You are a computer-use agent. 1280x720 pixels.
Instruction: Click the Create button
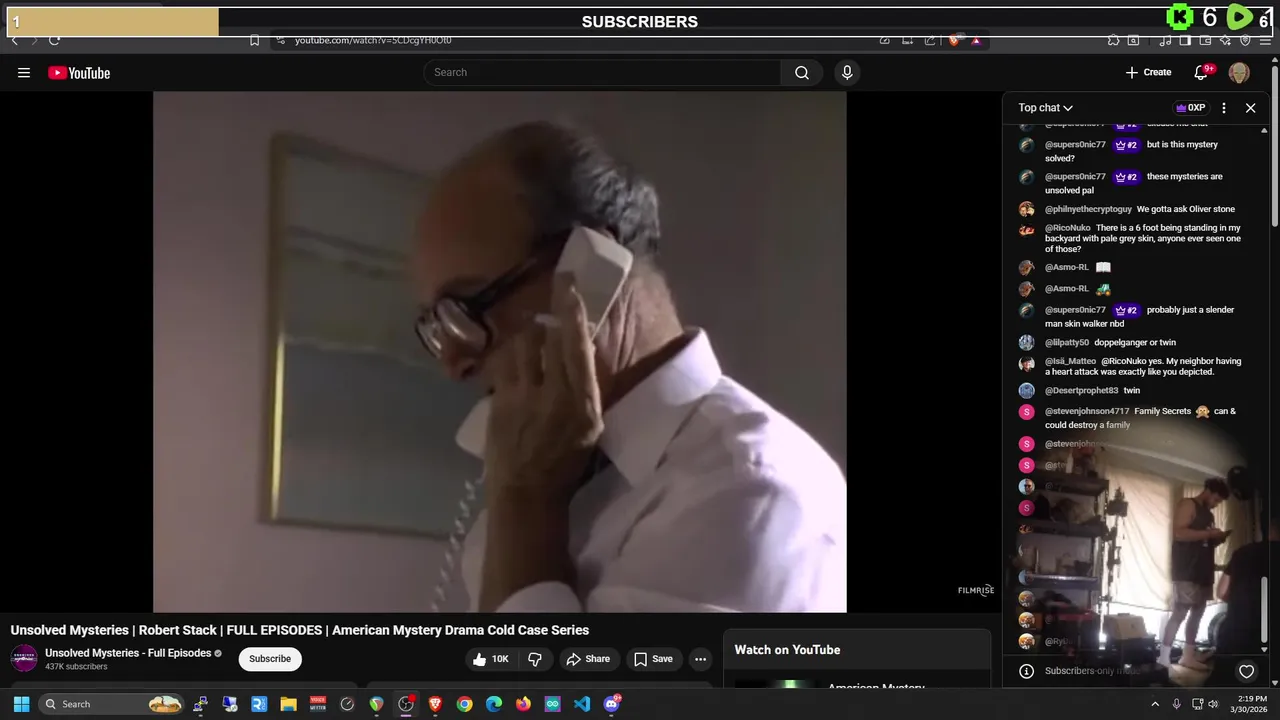[1148, 72]
